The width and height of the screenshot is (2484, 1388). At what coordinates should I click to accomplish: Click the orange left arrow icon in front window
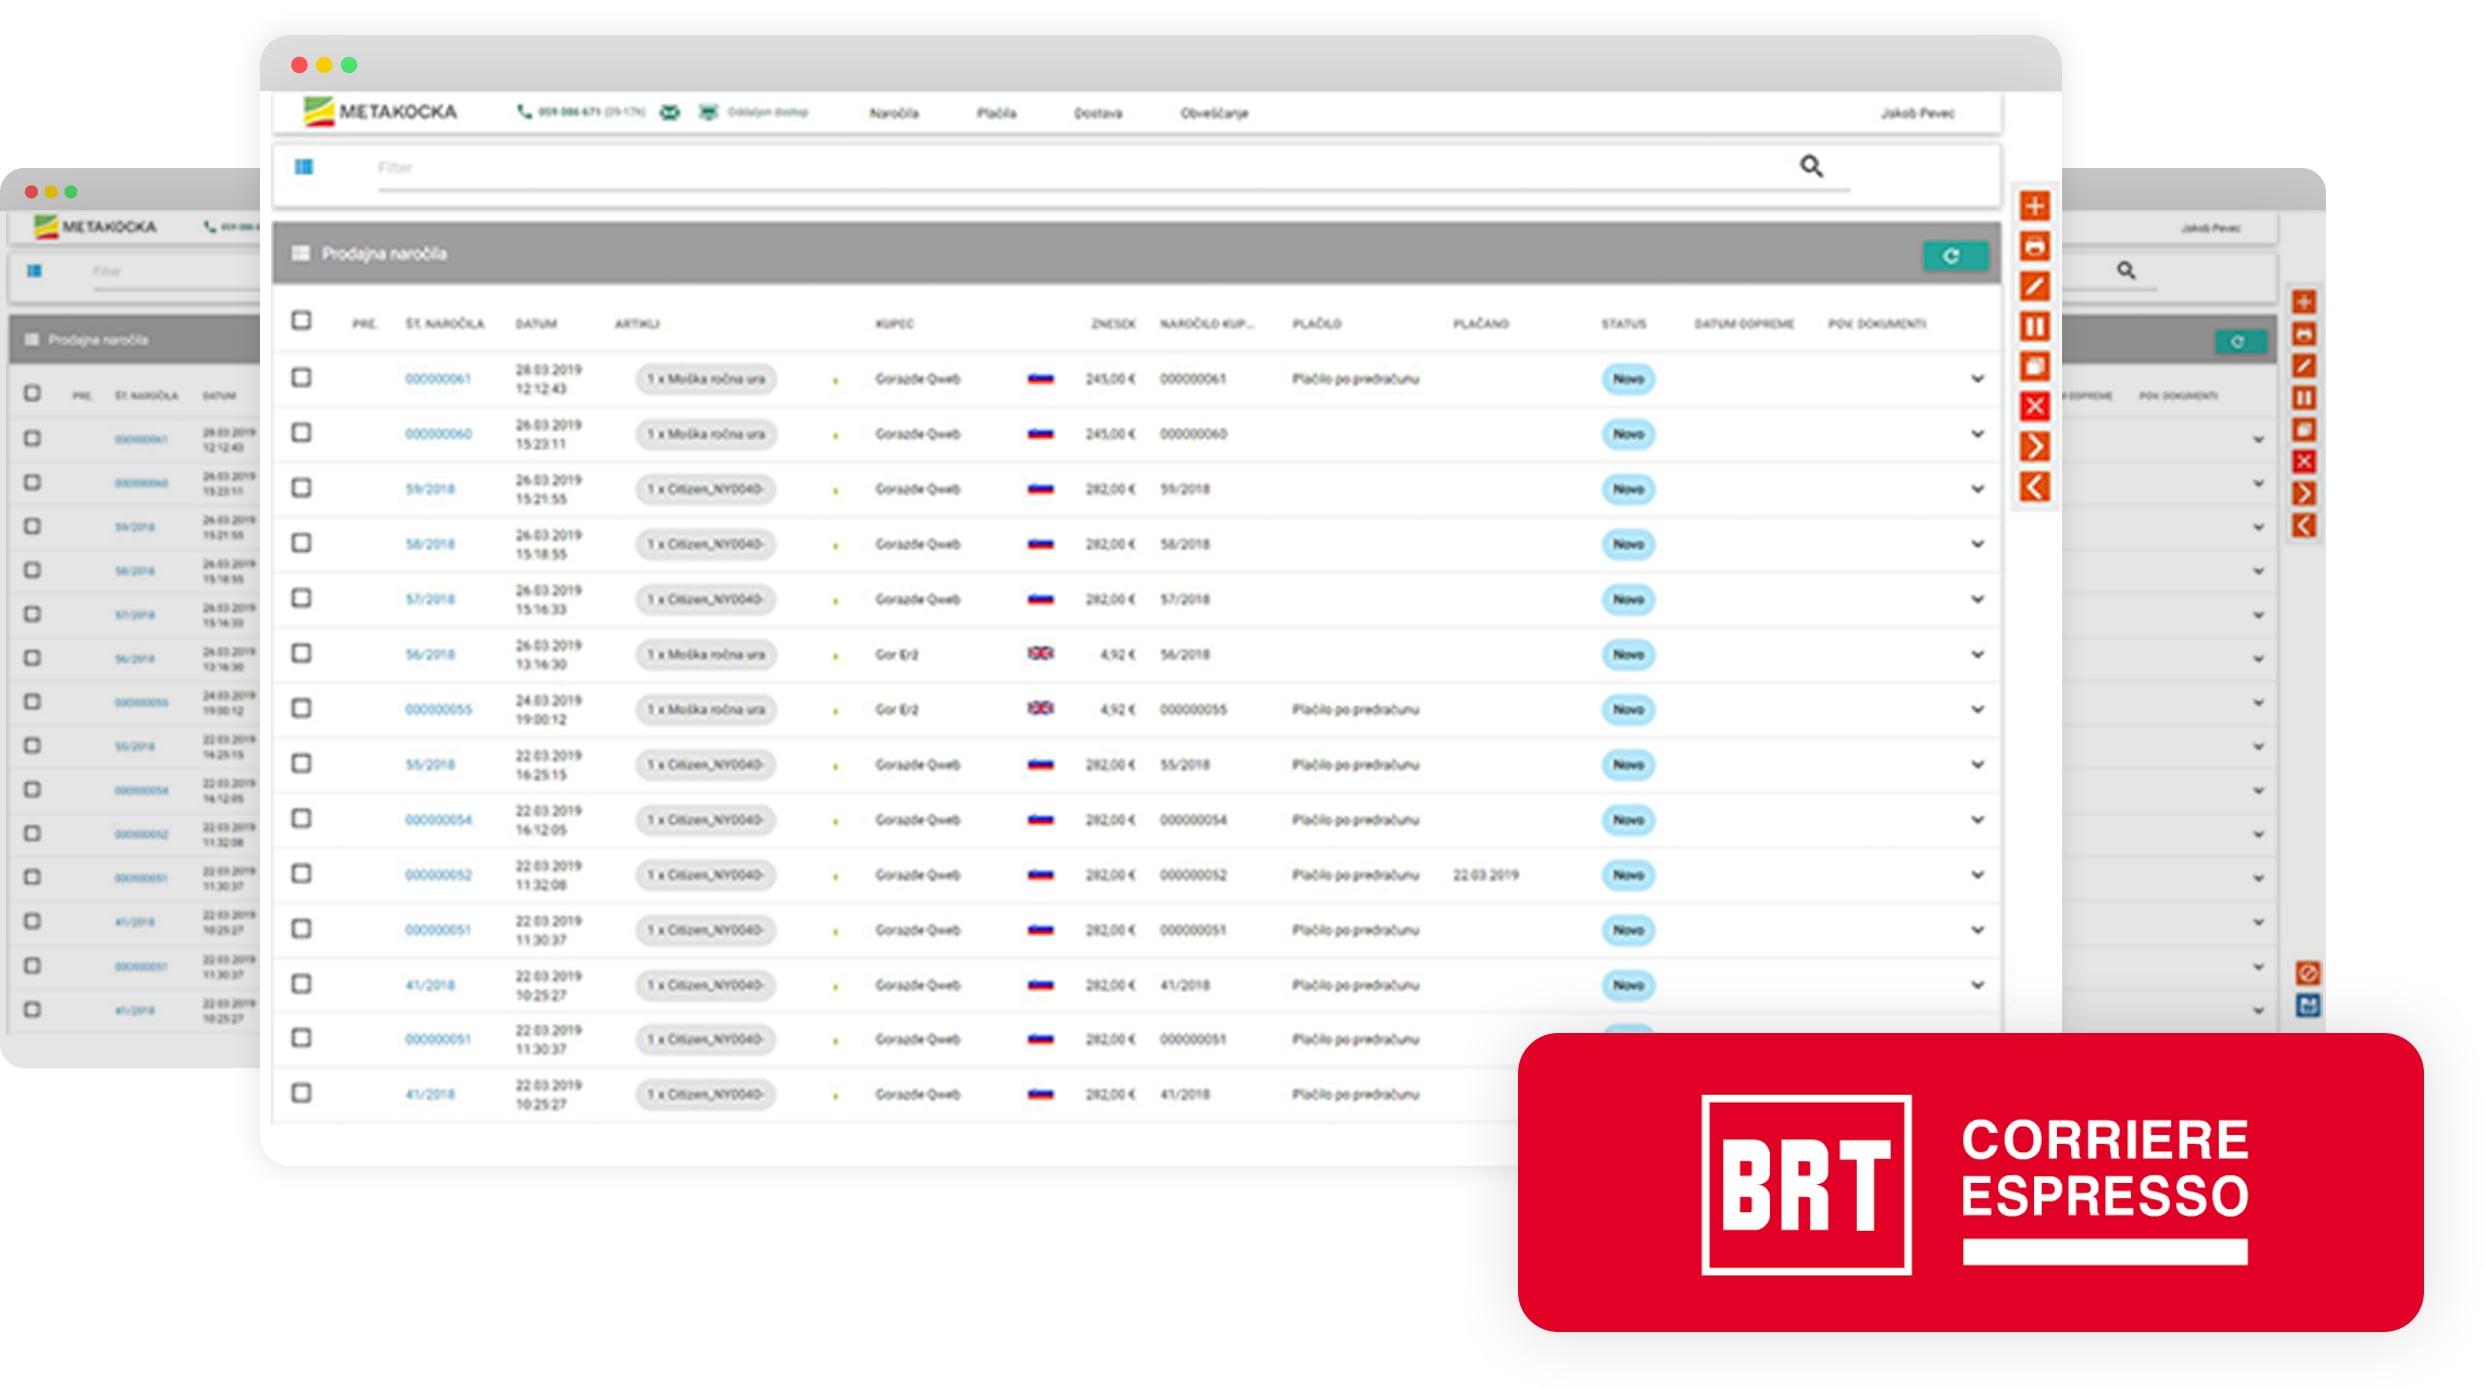tap(2034, 487)
